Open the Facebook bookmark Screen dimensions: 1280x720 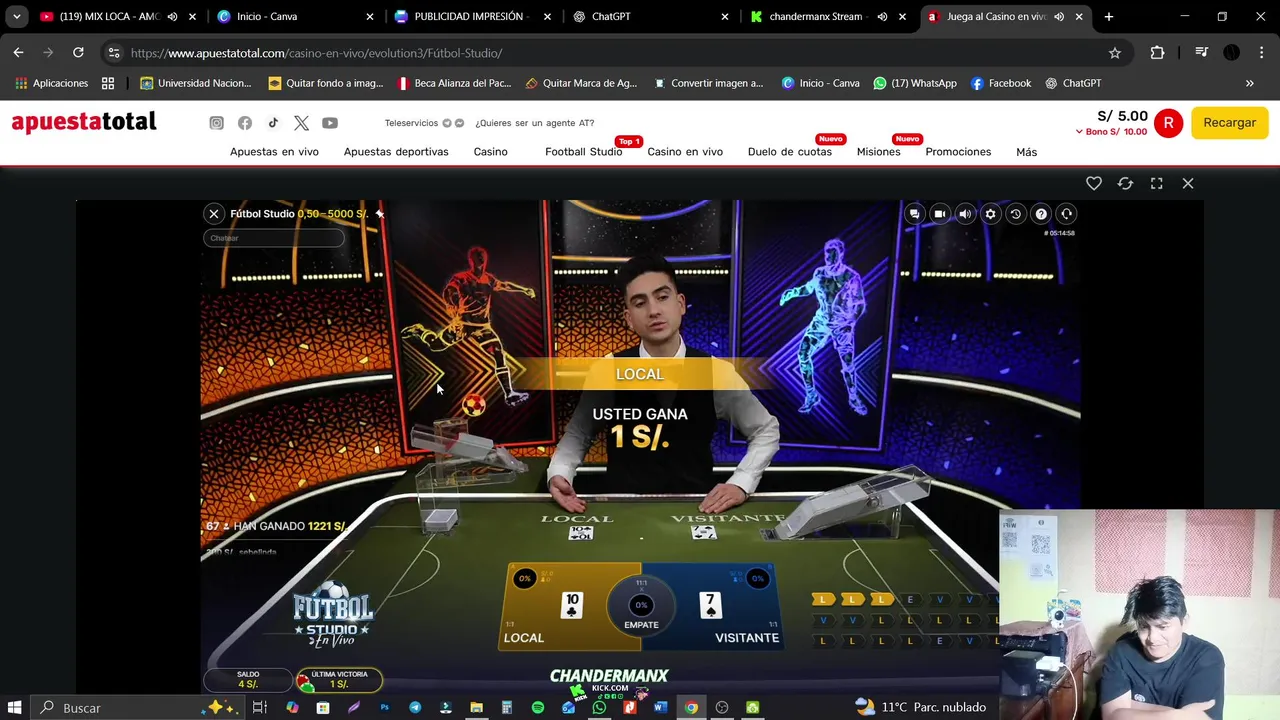coord(1000,83)
